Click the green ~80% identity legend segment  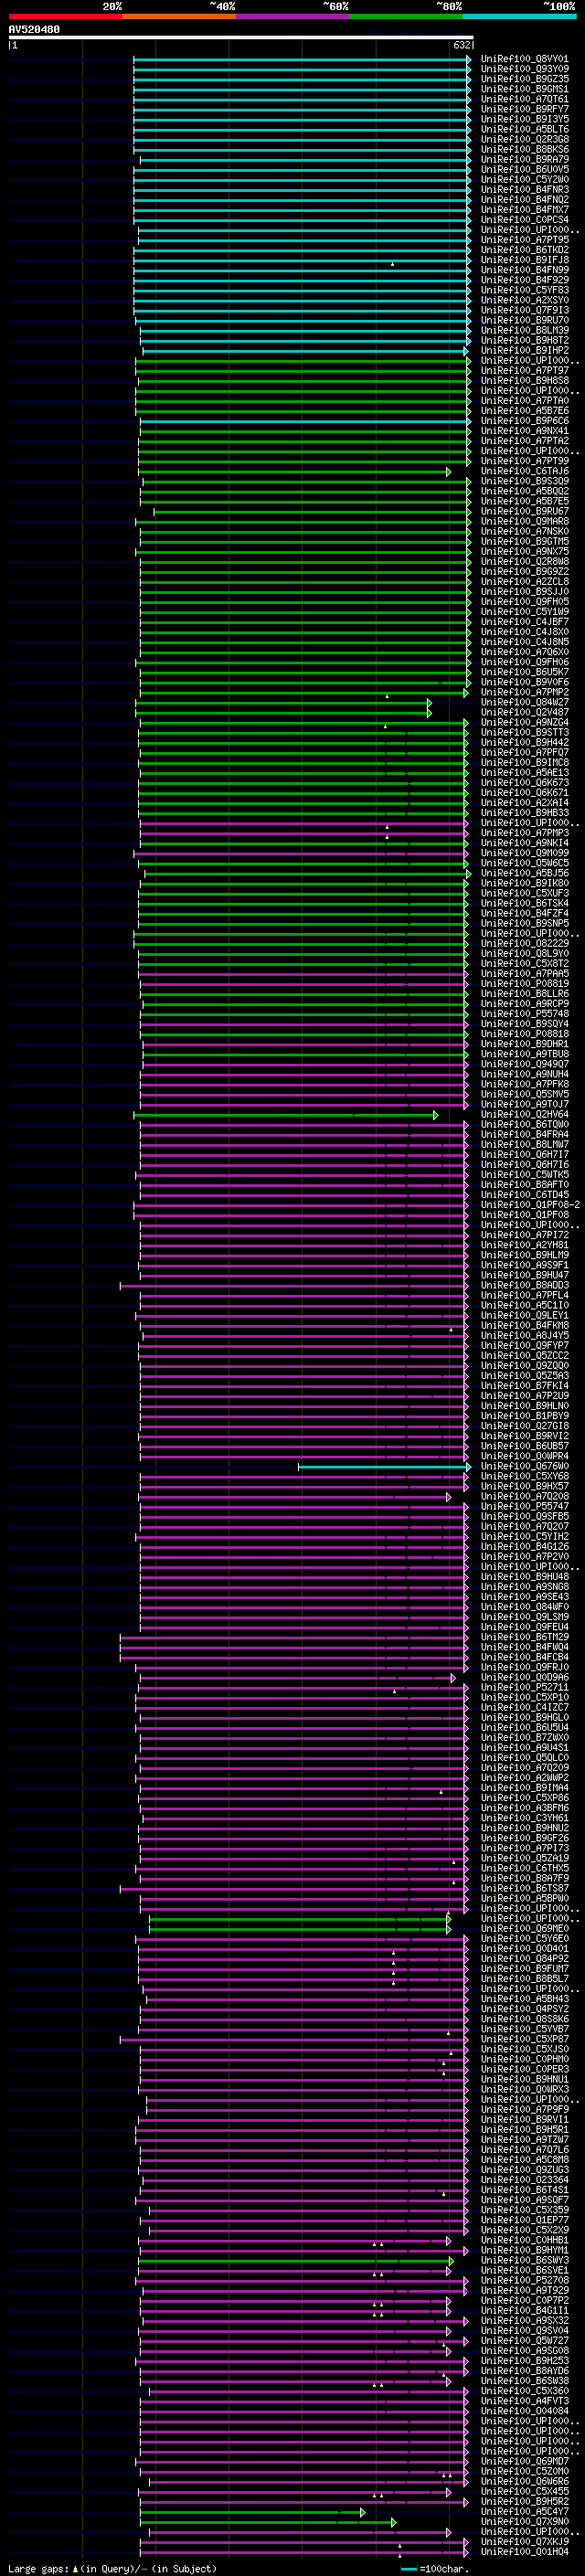tap(406, 16)
